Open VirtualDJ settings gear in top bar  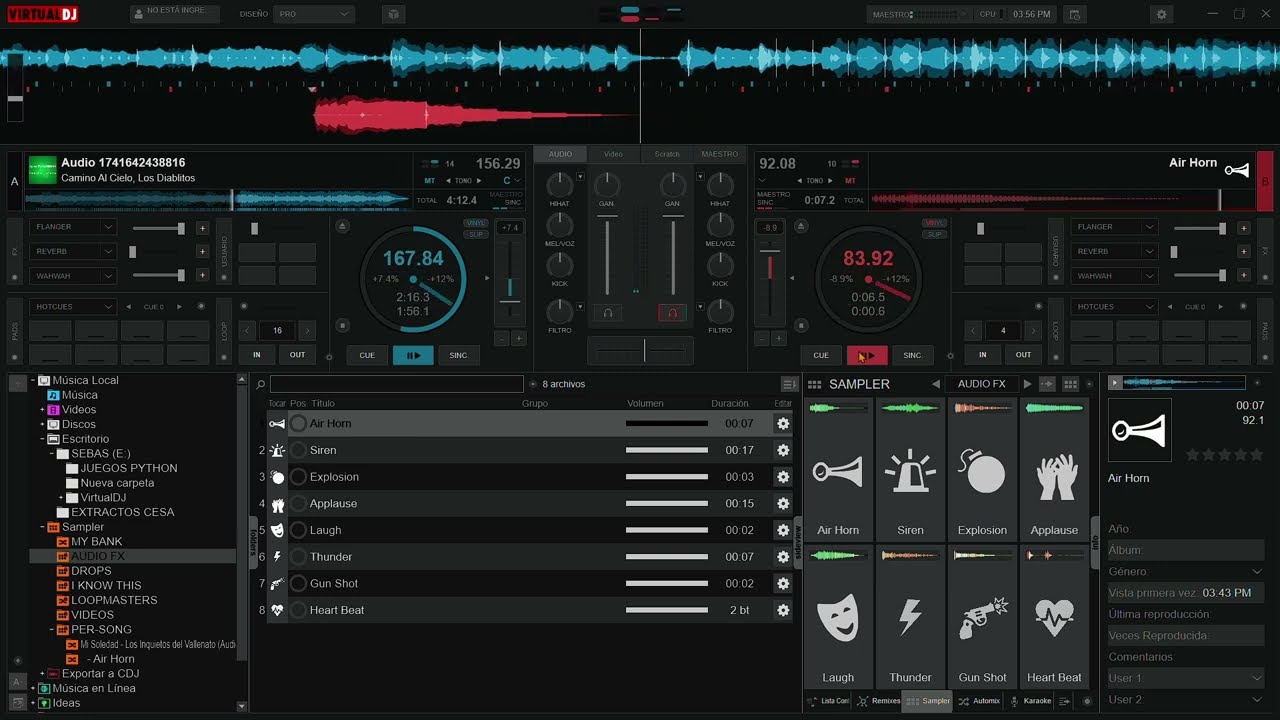pos(1161,15)
